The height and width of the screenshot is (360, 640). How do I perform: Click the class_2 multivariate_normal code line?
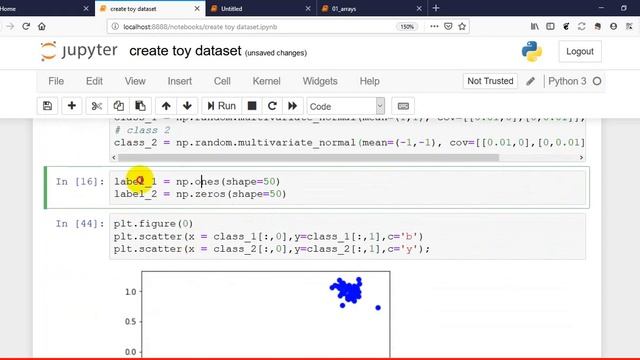[x=349, y=142]
